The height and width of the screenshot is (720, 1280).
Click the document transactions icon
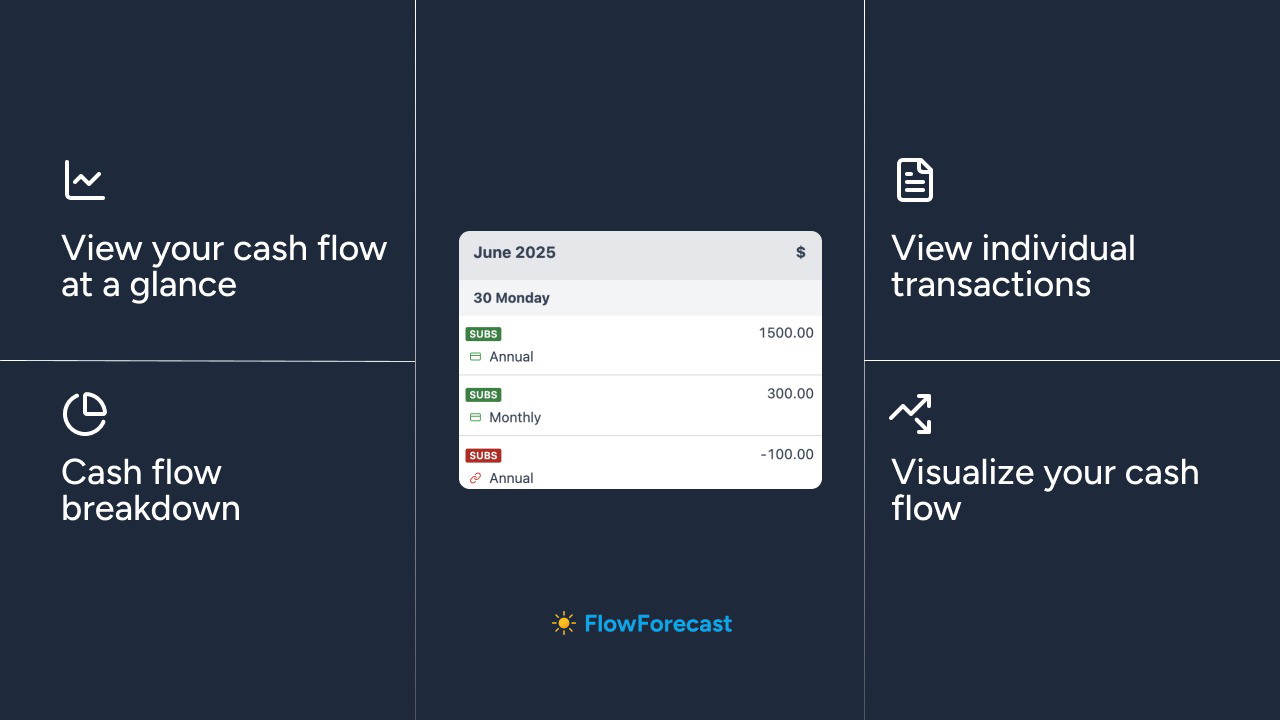pos(914,180)
